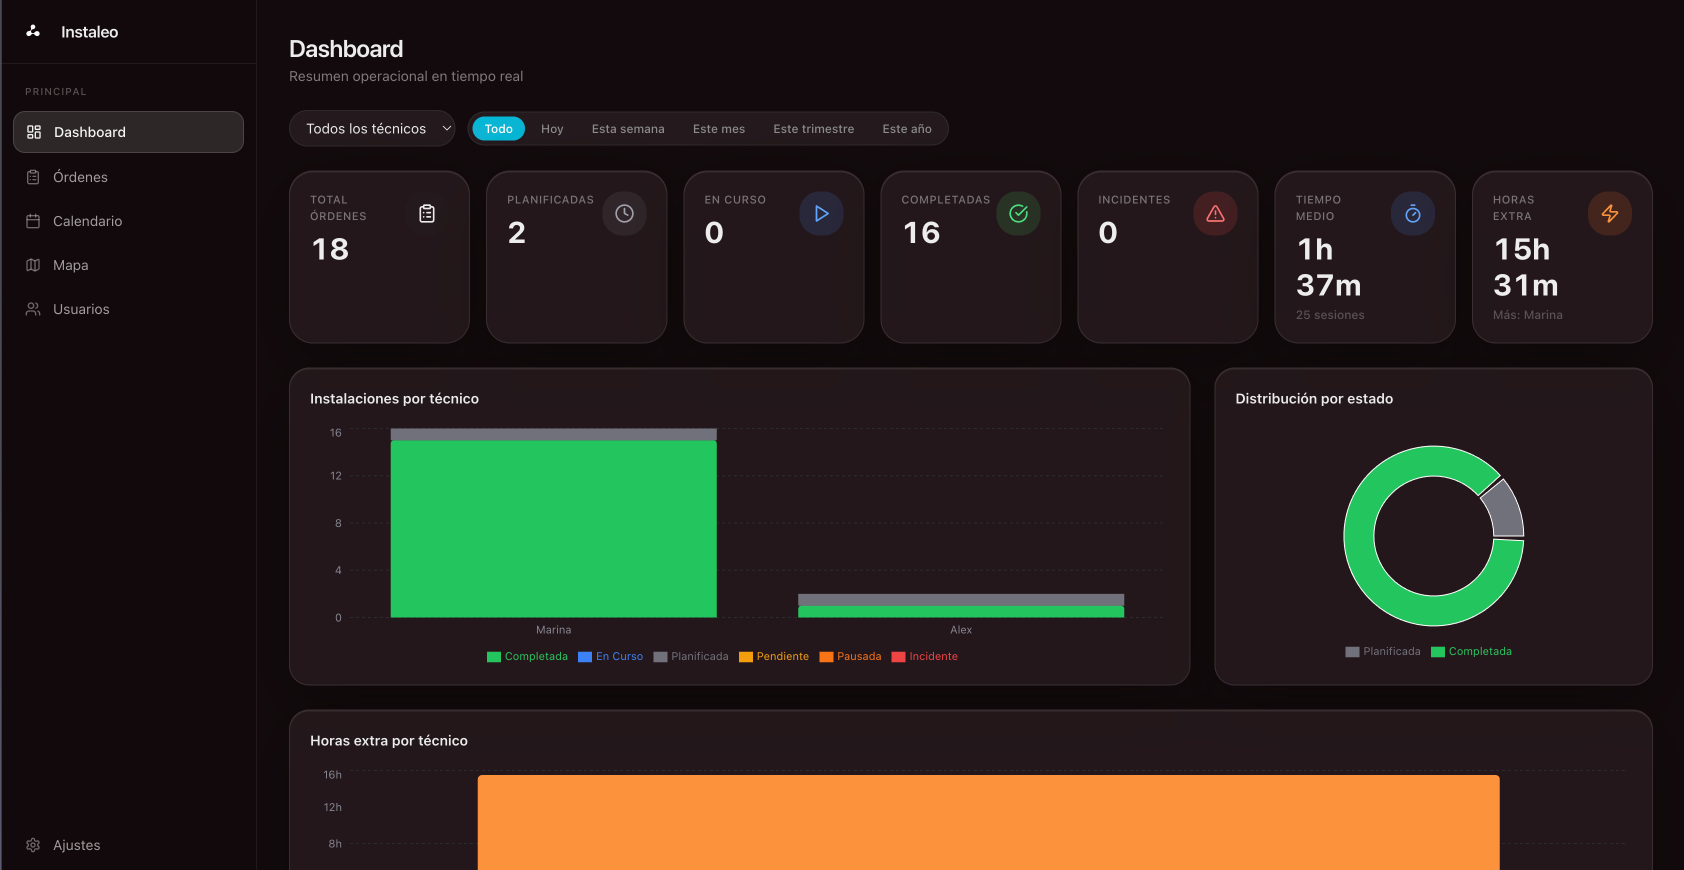This screenshot has width=1684, height=870.
Task: Click the stopwatch icon on Tiempo Medio card
Action: click(x=1412, y=213)
